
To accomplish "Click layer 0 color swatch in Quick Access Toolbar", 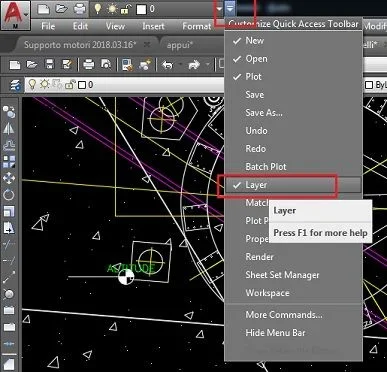I will [141, 10].
